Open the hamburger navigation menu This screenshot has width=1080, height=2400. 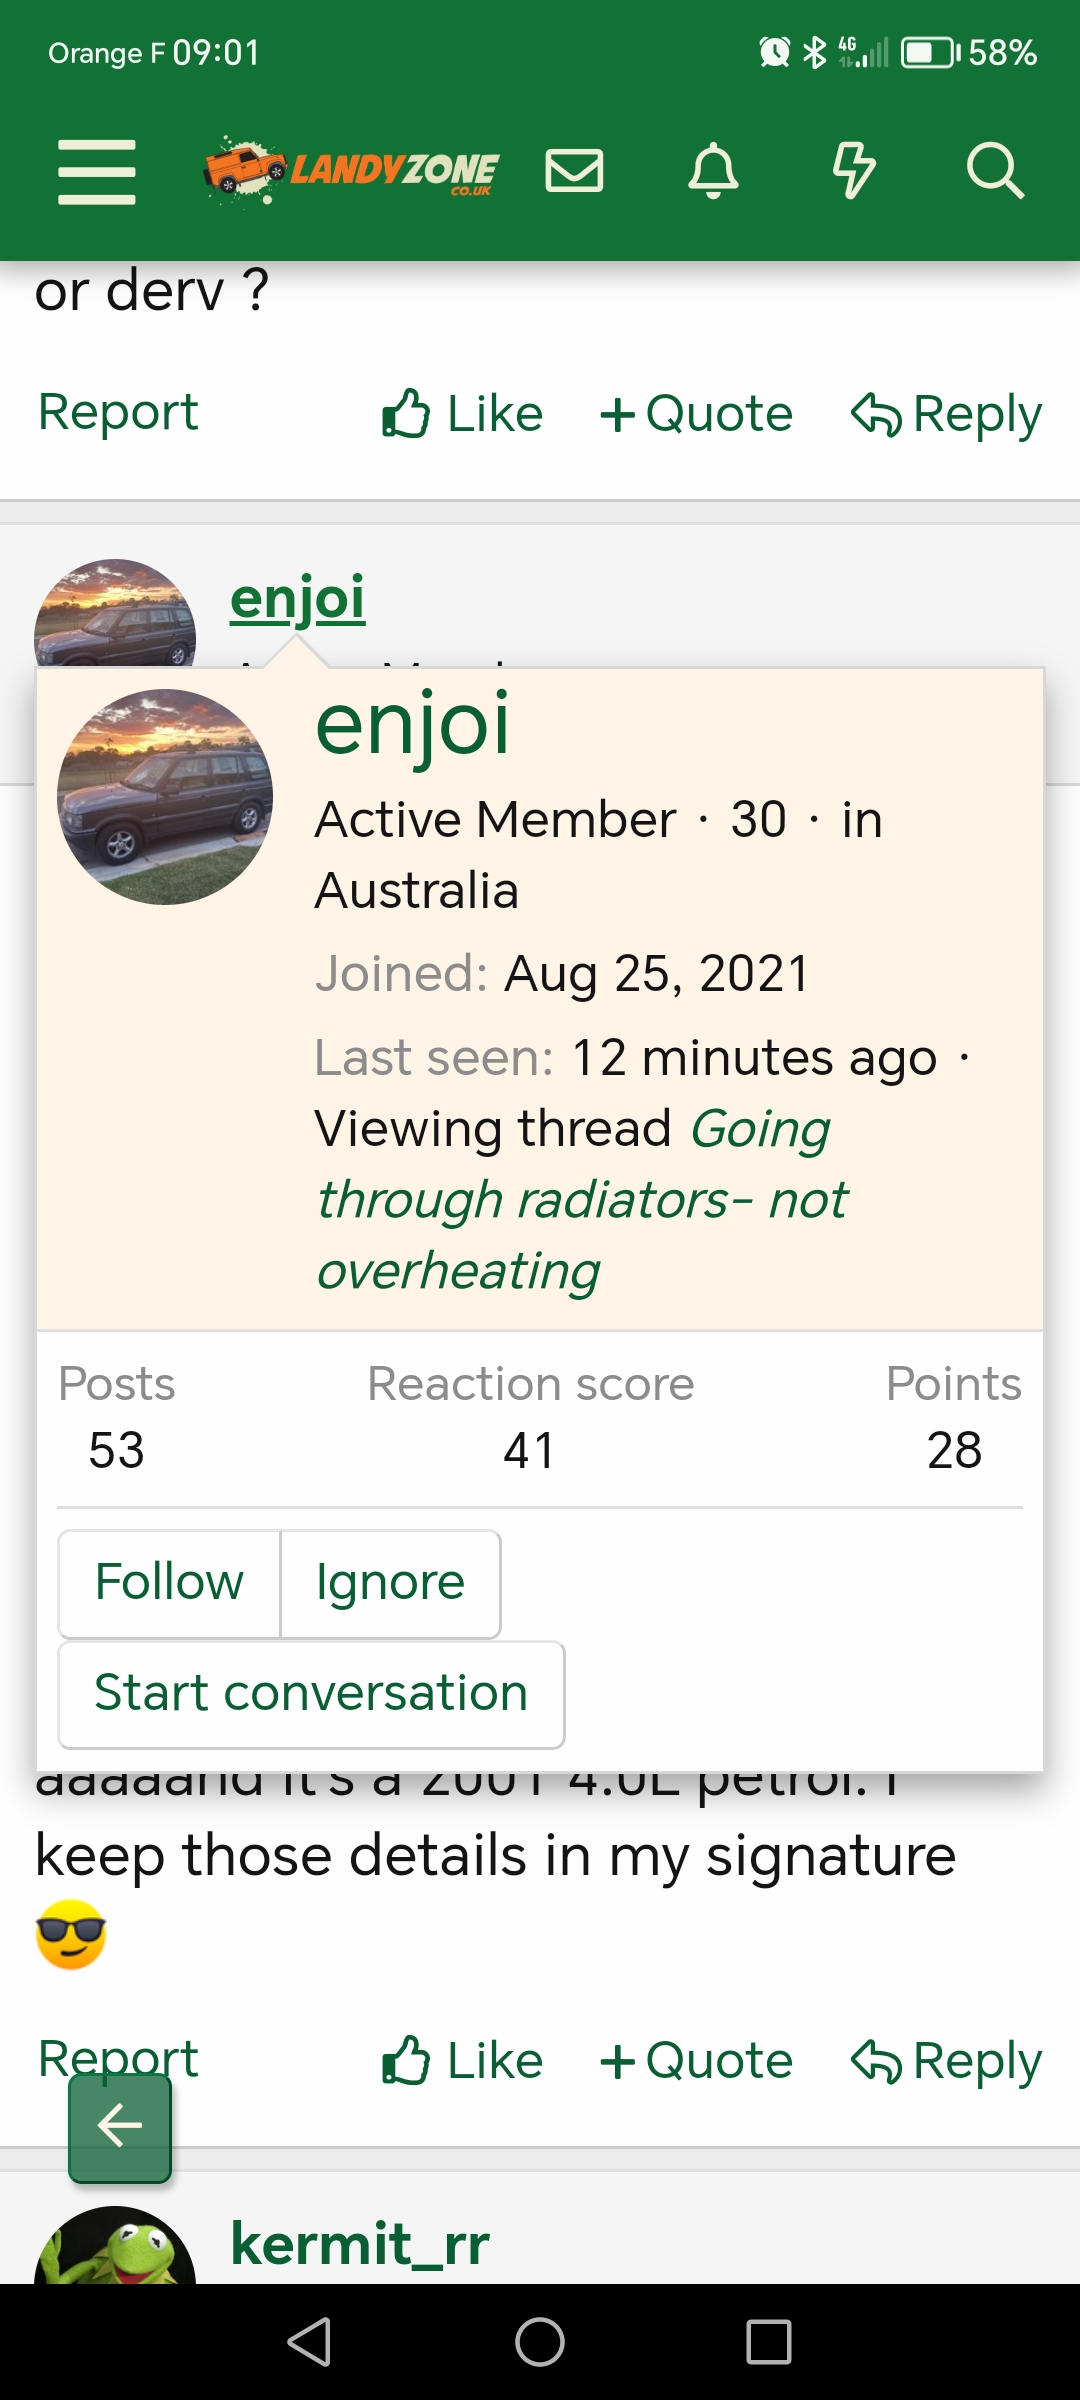pyautogui.click(x=97, y=172)
